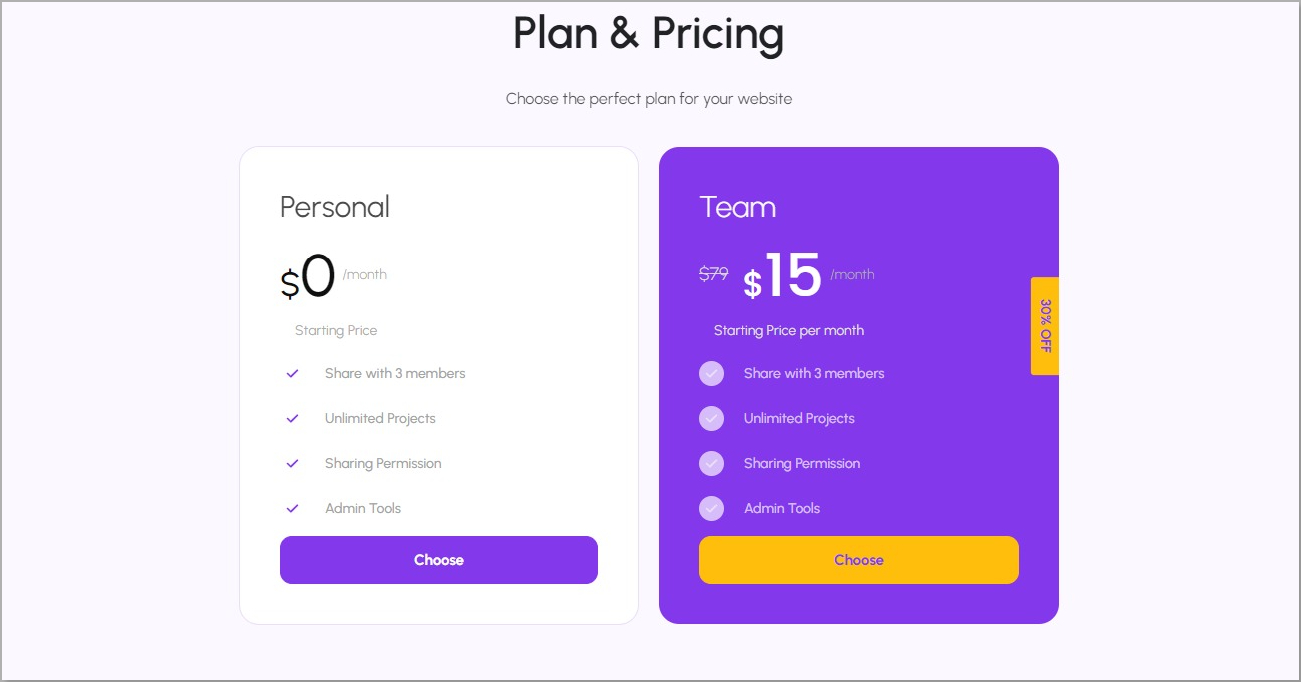Click Team plan 'Sharing Permission' check circle

711,463
